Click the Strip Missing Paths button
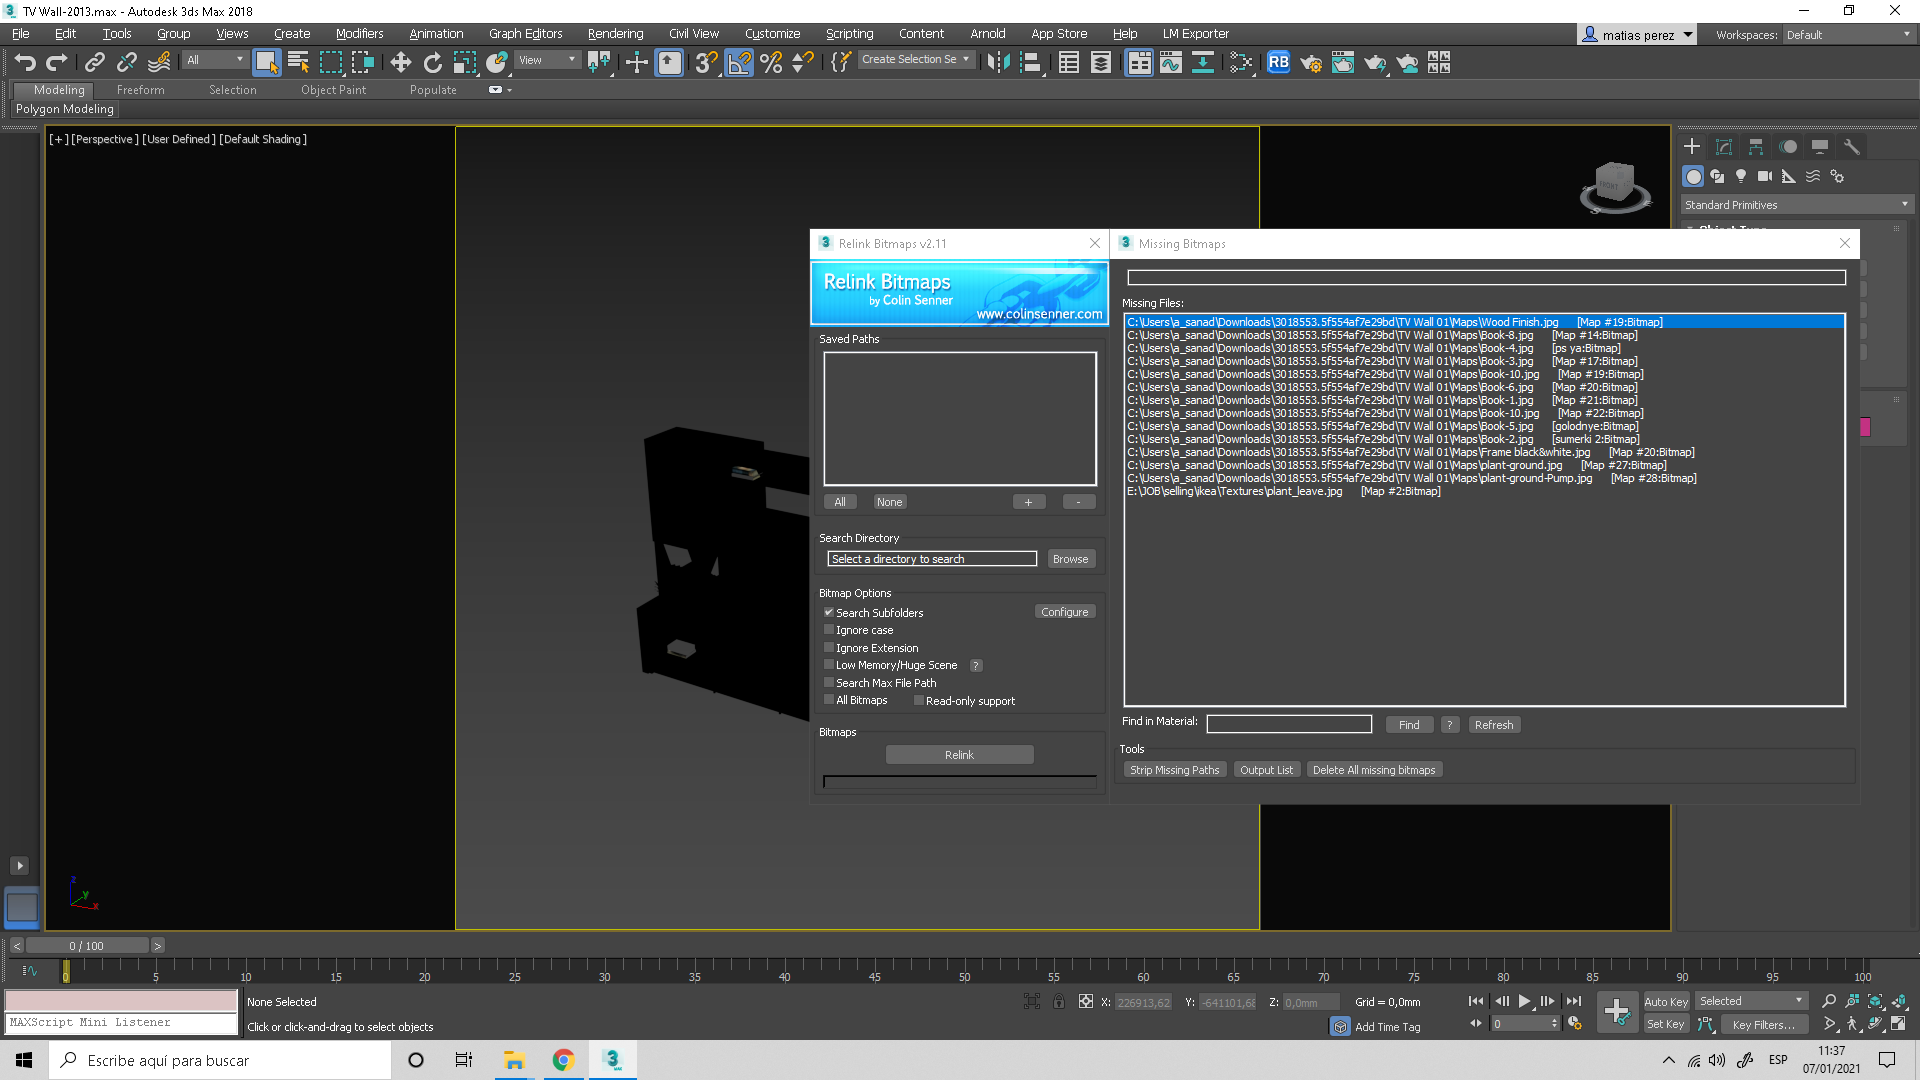 [x=1174, y=770]
